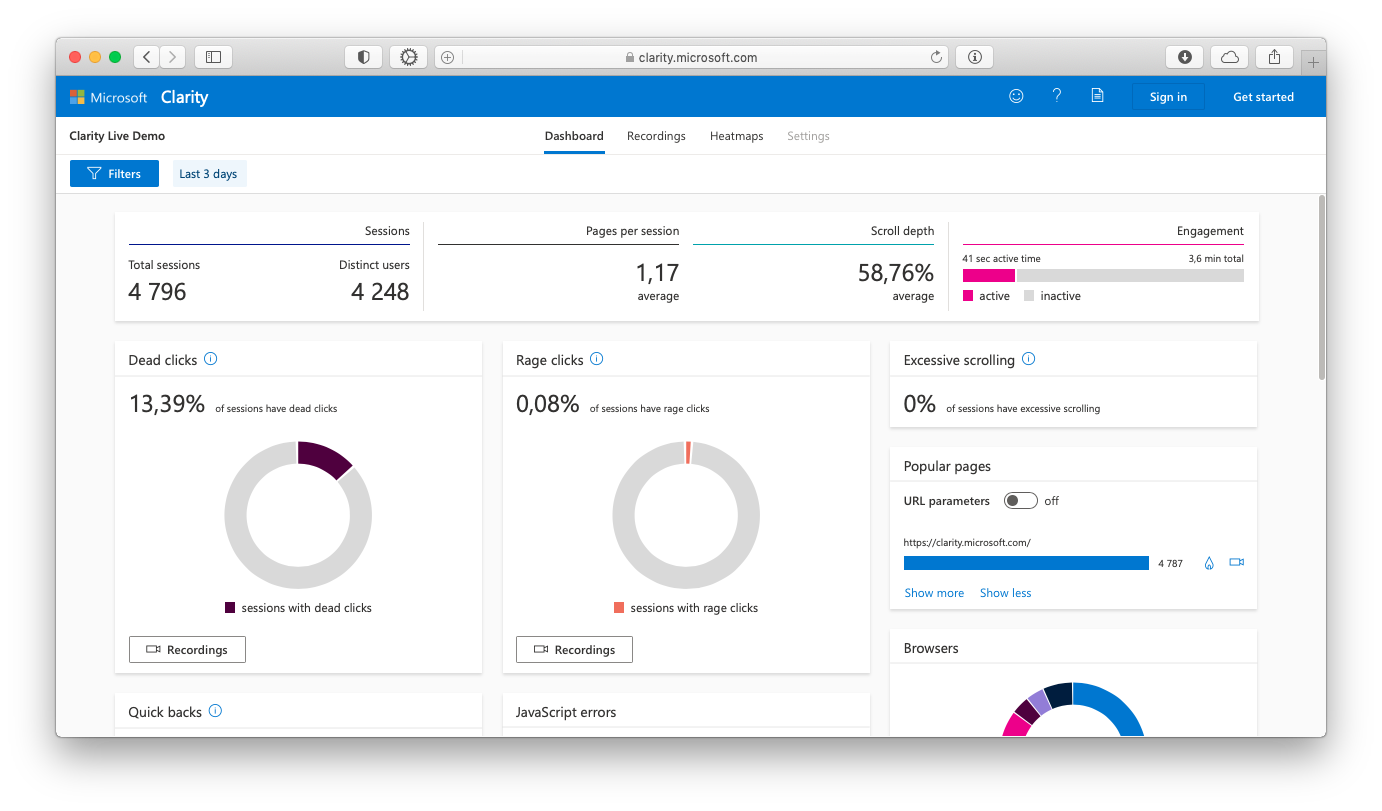This screenshot has height=811, width=1382.
Task: Open the help question mark icon
Action: 1057,96
